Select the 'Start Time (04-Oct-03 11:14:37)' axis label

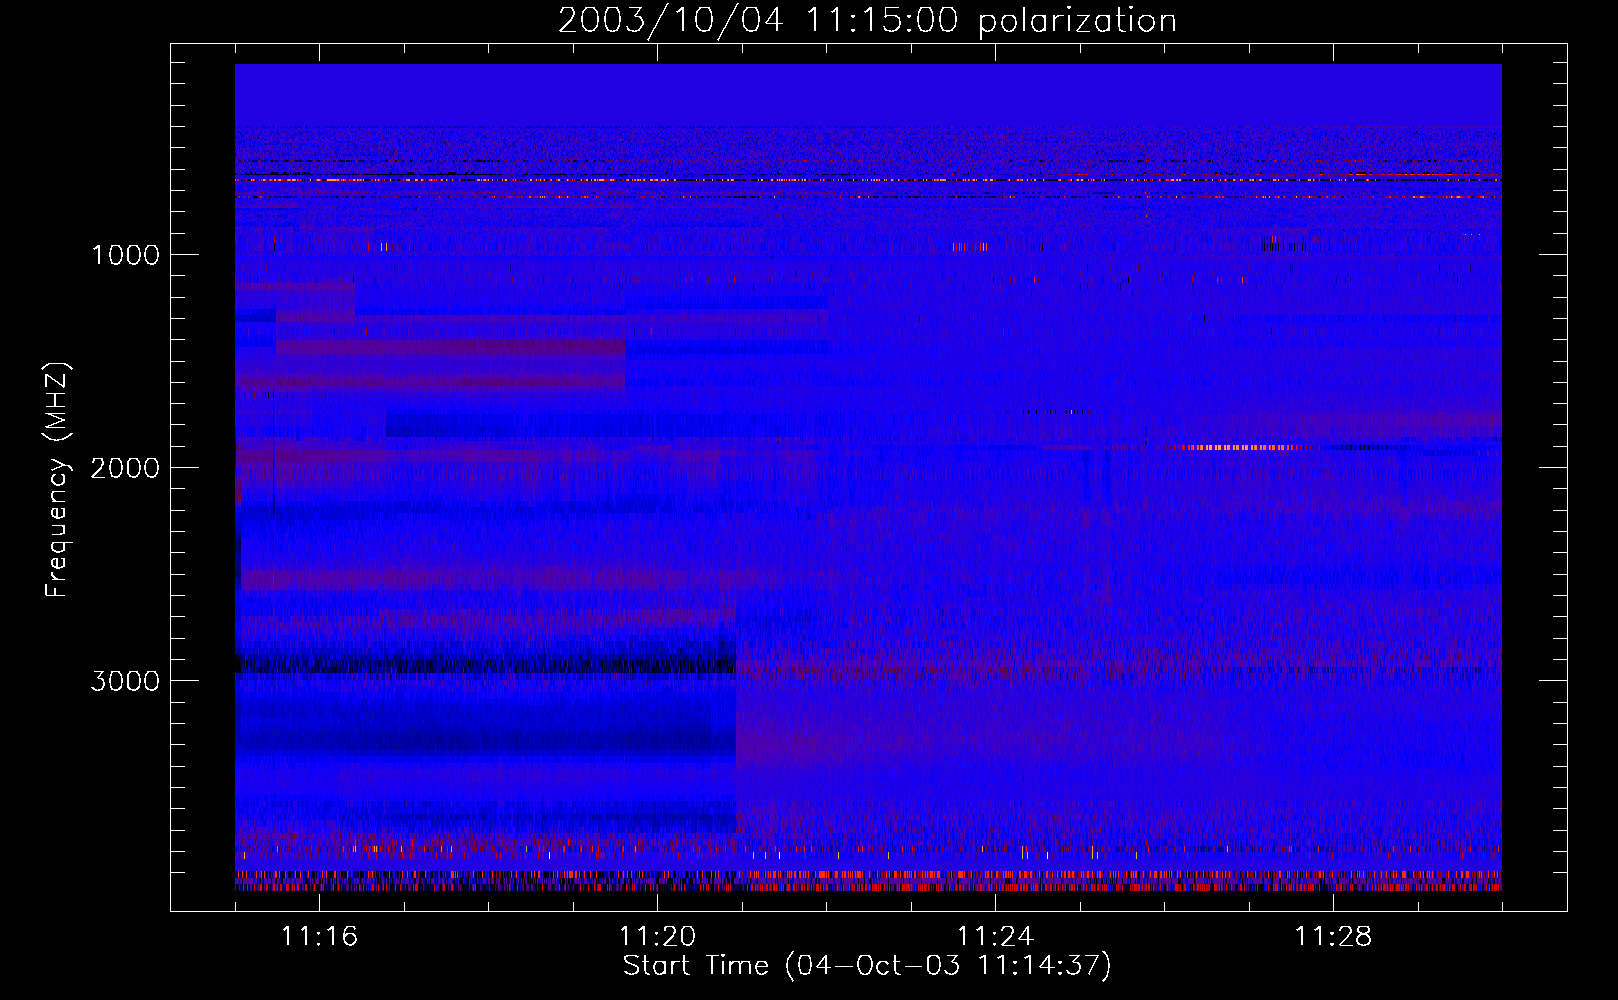867,966
